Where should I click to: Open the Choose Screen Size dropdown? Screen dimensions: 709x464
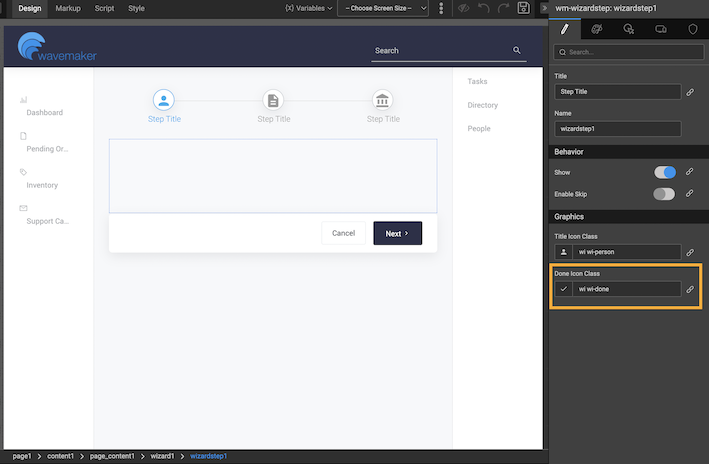pyautogui.click(x=383, y=8)
